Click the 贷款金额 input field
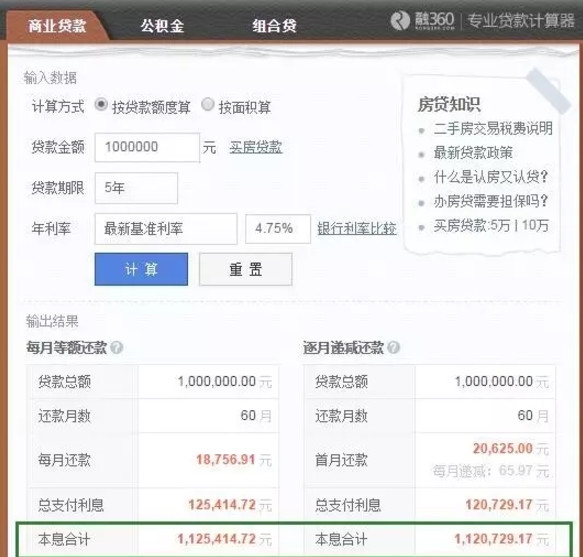 pyautogui.click(x=147, y=147)
